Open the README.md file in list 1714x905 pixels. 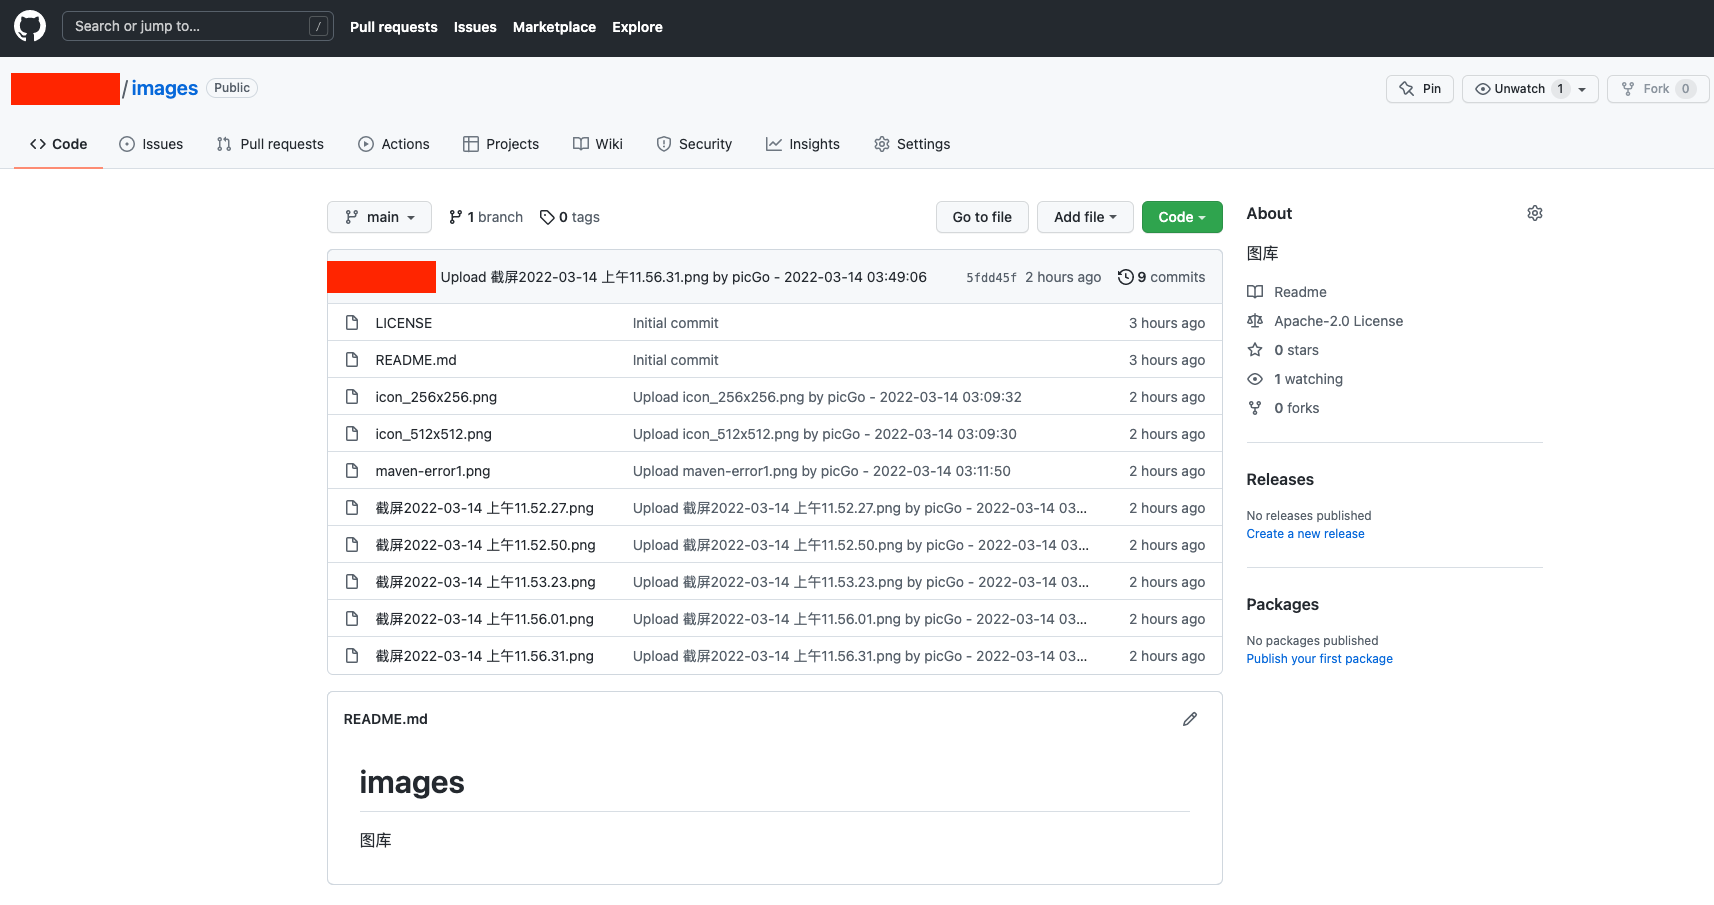coord(416,360)
